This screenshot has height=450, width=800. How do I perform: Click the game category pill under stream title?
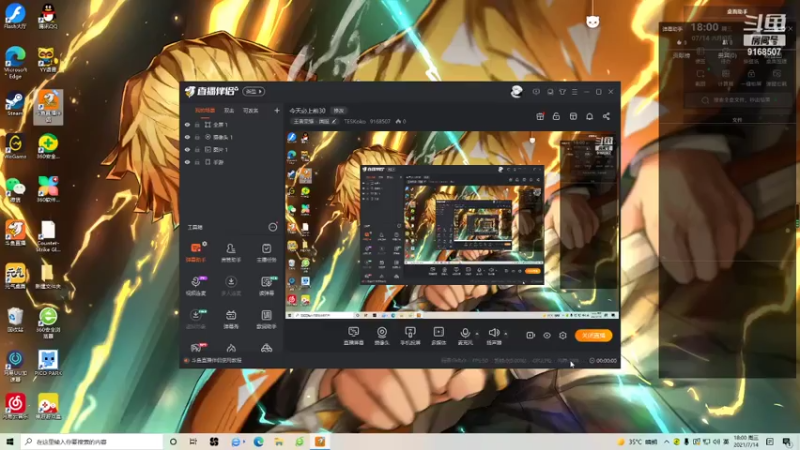click(315, 121)
